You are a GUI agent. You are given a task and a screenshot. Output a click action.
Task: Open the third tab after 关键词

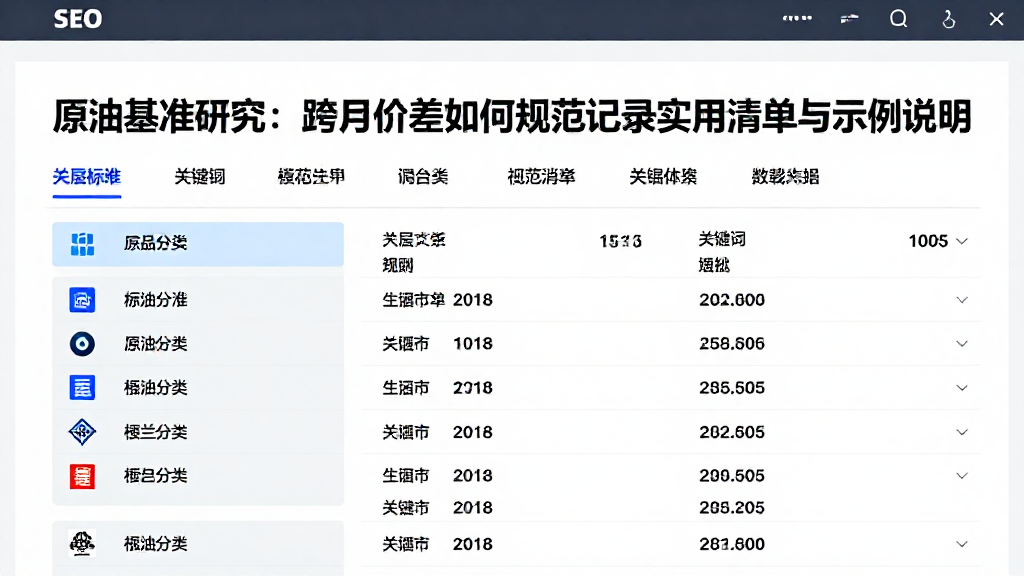pos(312,177)
